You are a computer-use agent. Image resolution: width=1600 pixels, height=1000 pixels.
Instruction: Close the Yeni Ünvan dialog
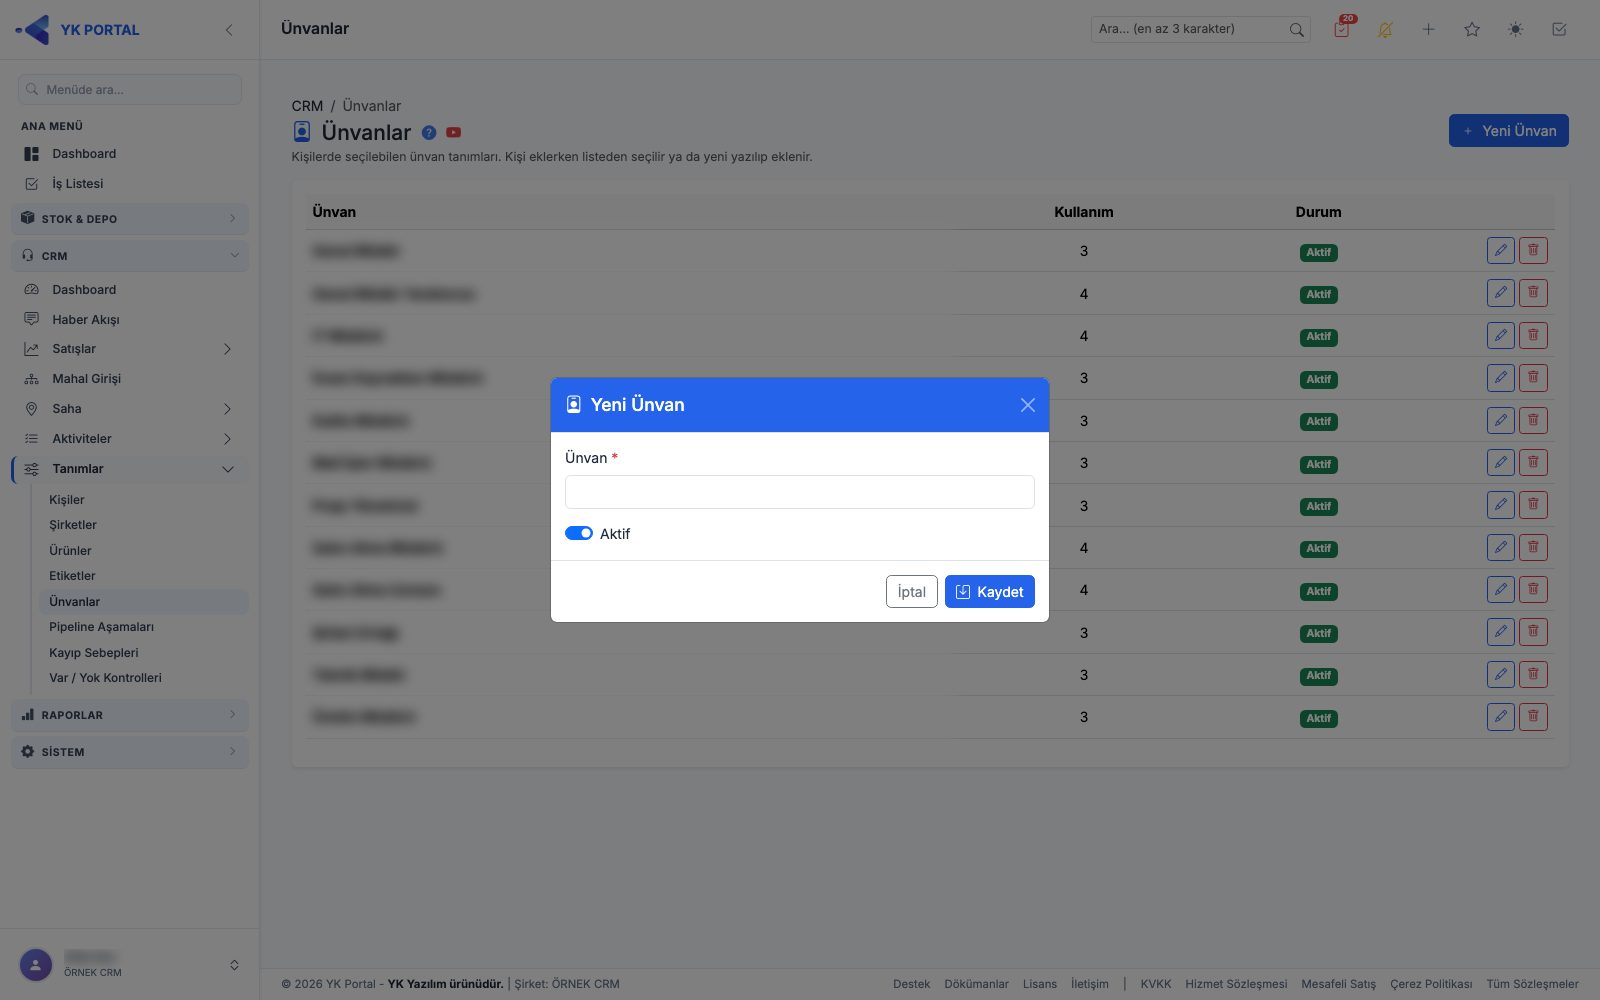click(1027, 405)
